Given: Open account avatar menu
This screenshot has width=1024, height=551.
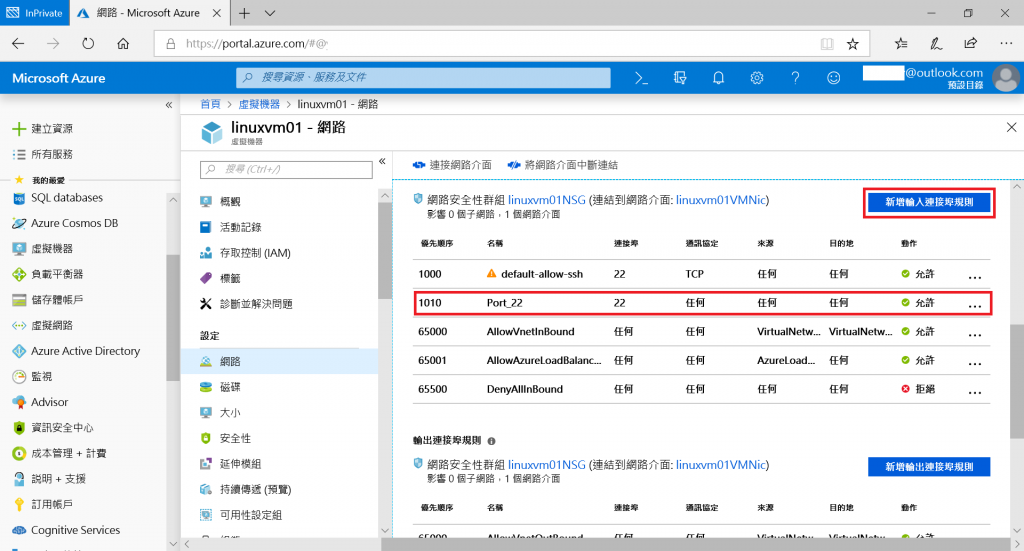Looking at the screenshot, I should 1006,78.
